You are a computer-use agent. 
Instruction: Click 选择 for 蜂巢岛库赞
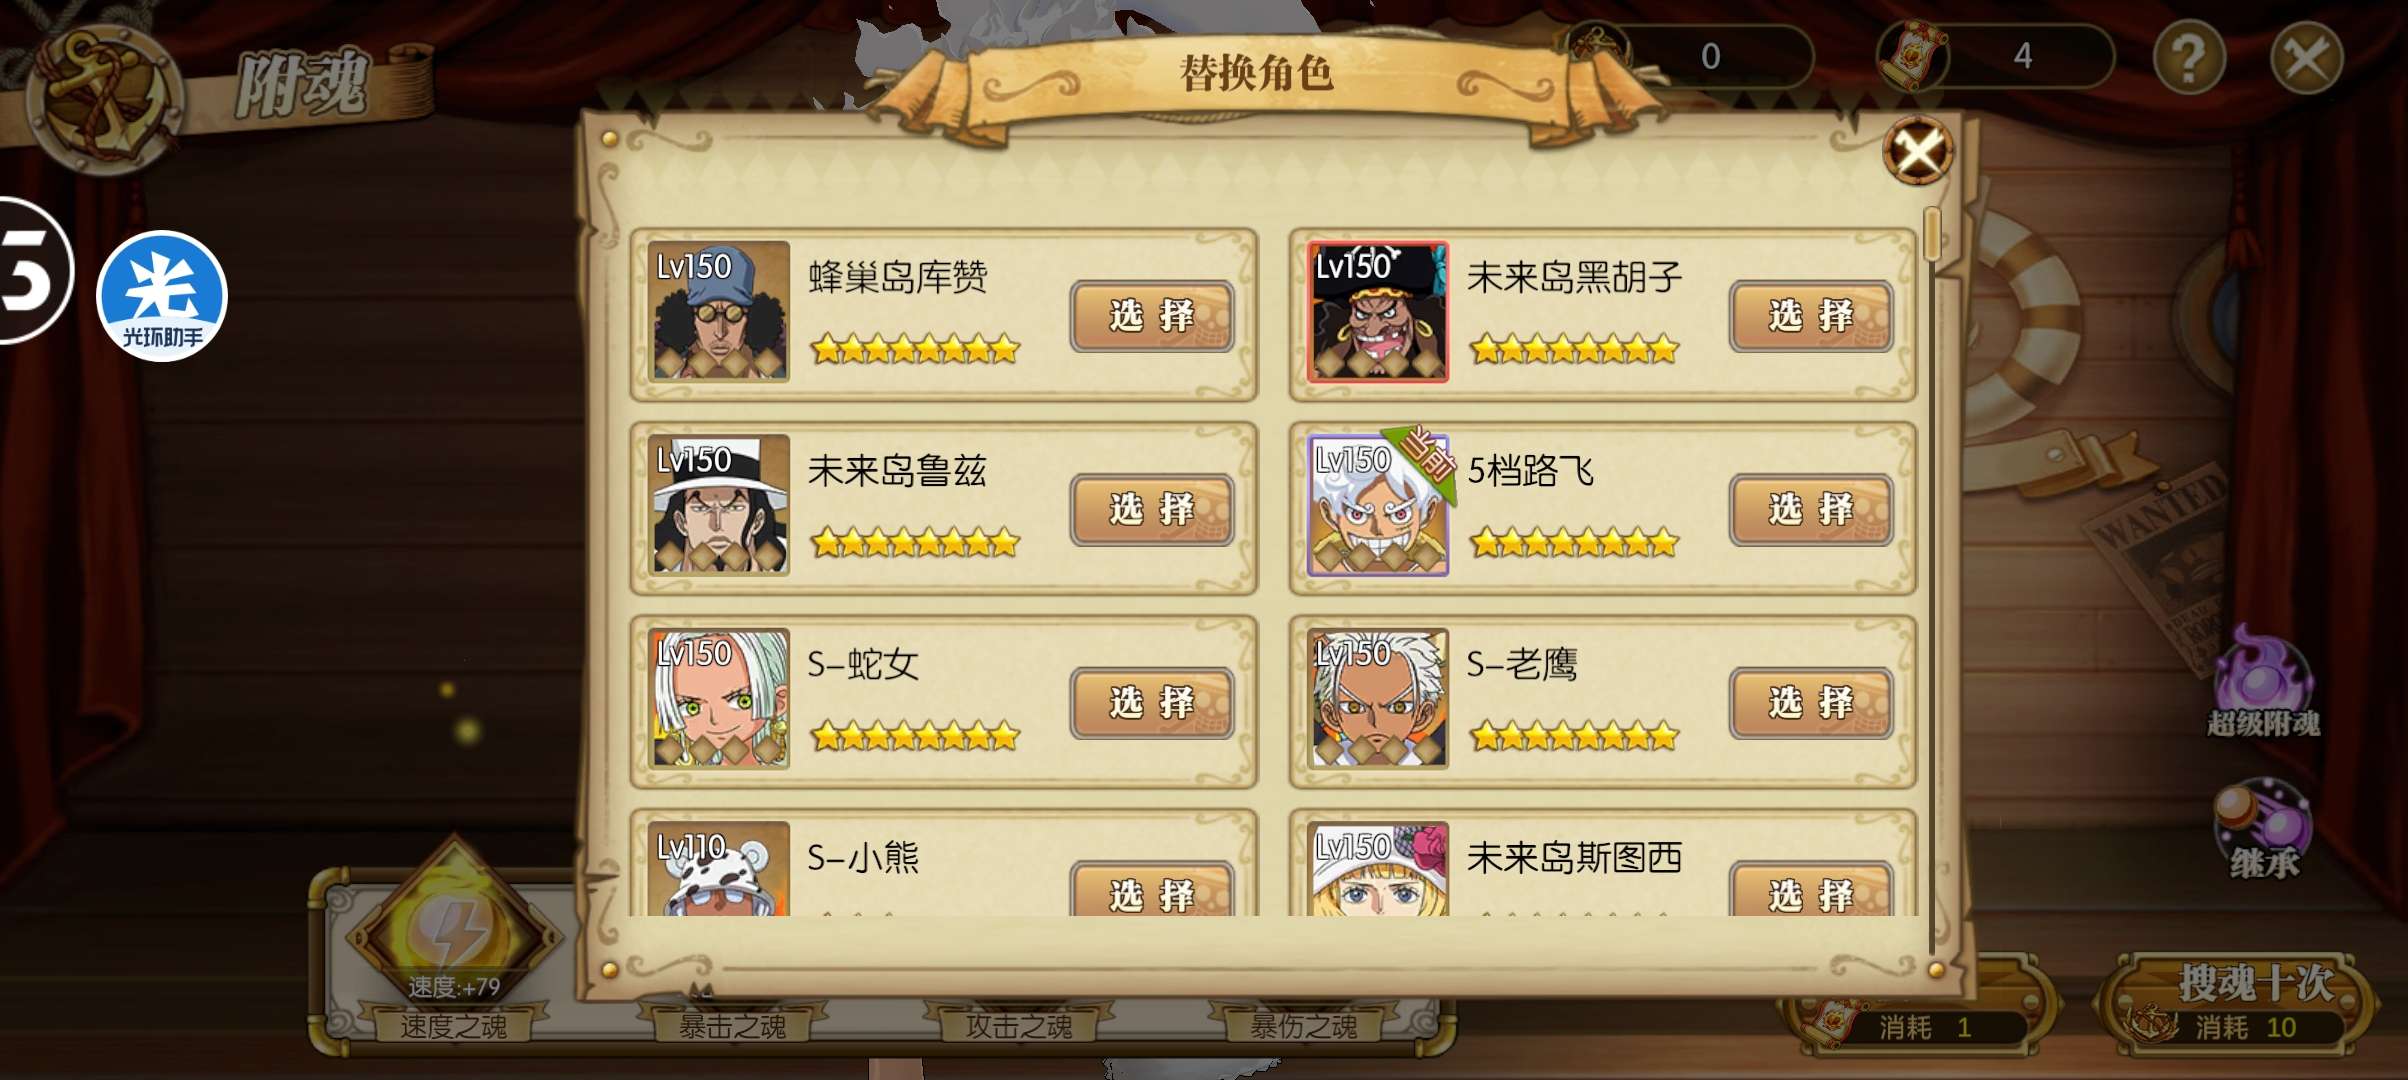(1152, 316)
